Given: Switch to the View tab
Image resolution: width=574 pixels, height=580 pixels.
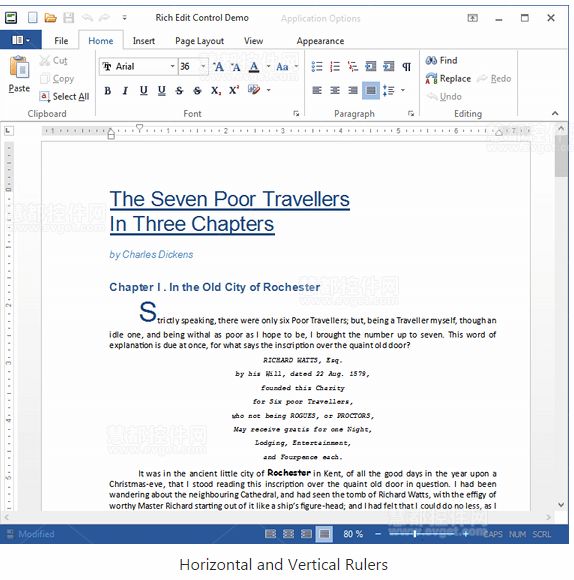Looking at the screenshot, I should pos(253,41).
